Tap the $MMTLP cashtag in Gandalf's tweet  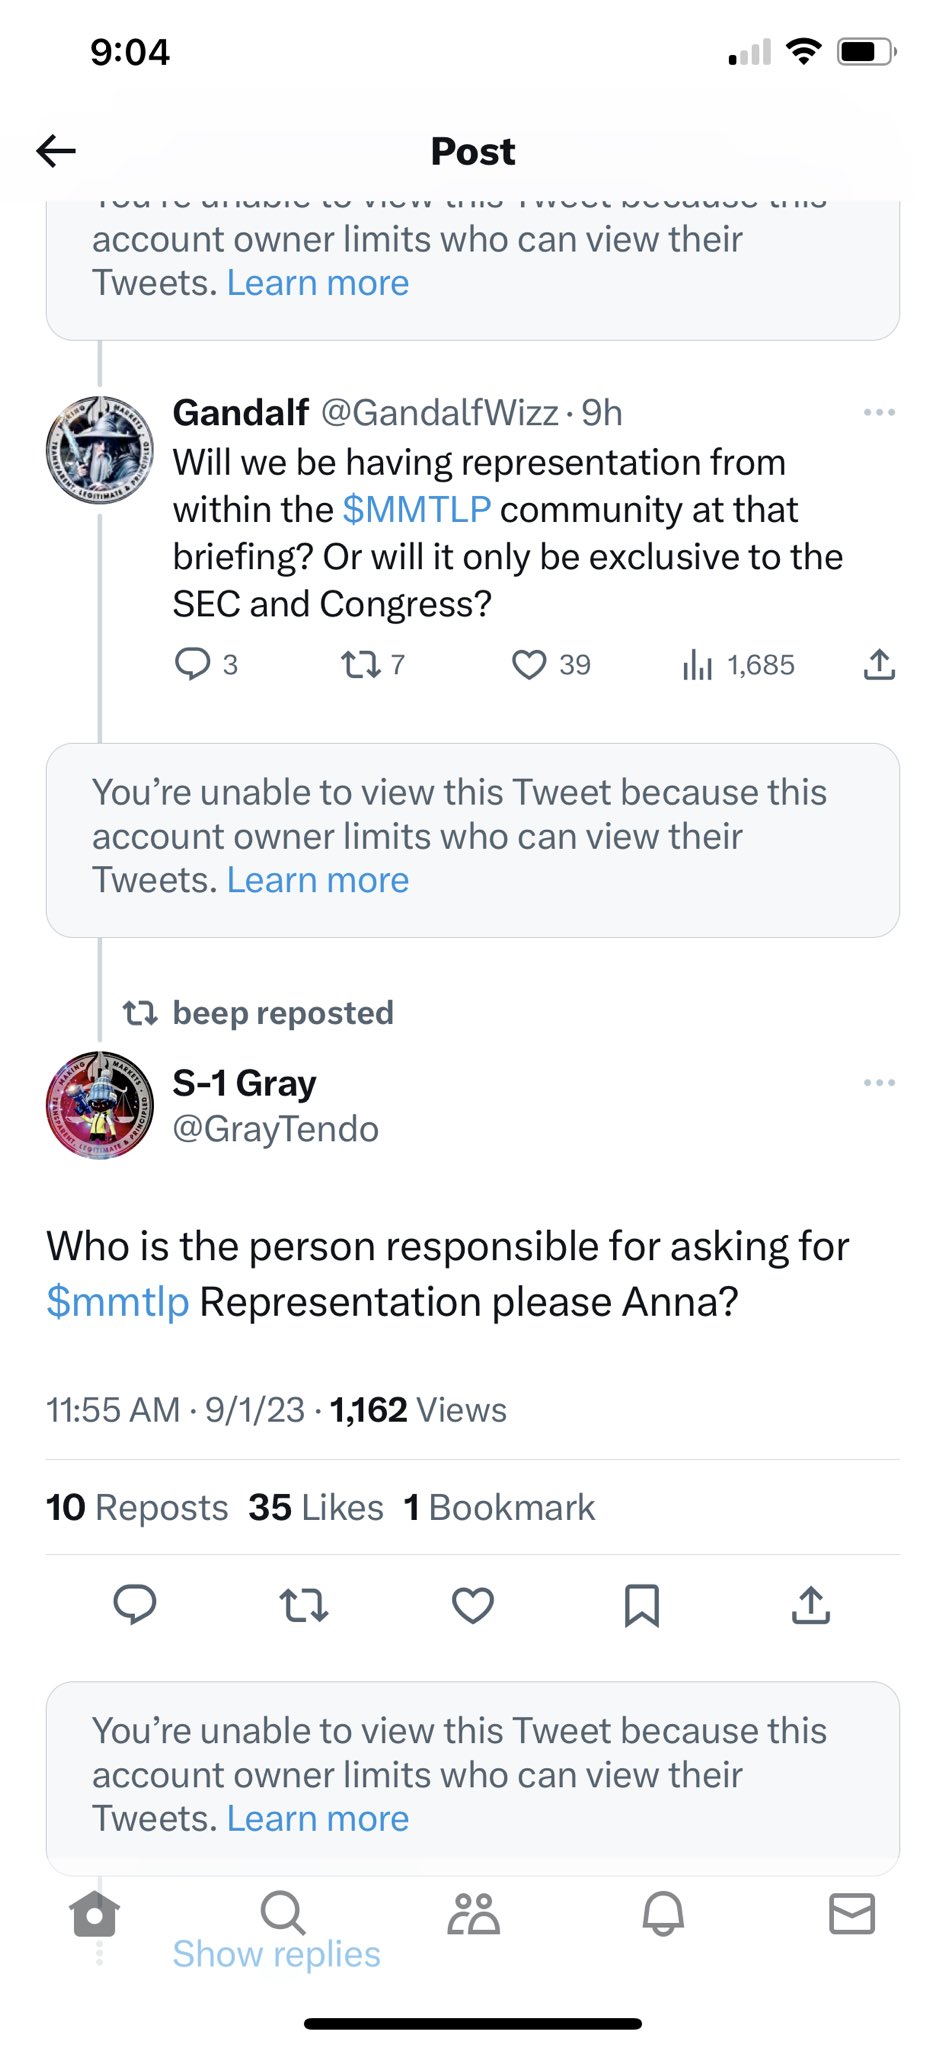(x=416, y=510)
